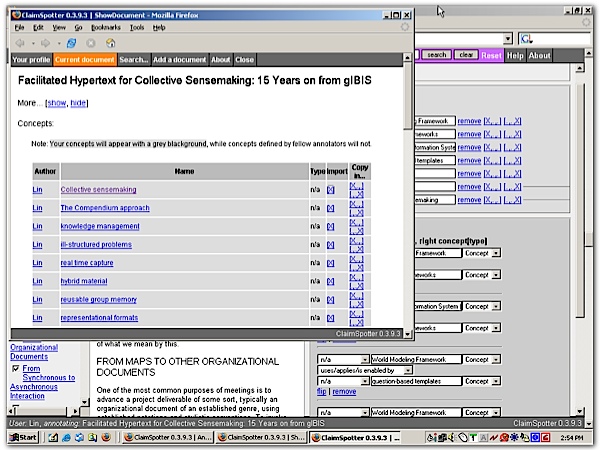Viewport: 600px width, 450px height.
Task: Click the question-based templates input field
Action: tap(416, 381)
